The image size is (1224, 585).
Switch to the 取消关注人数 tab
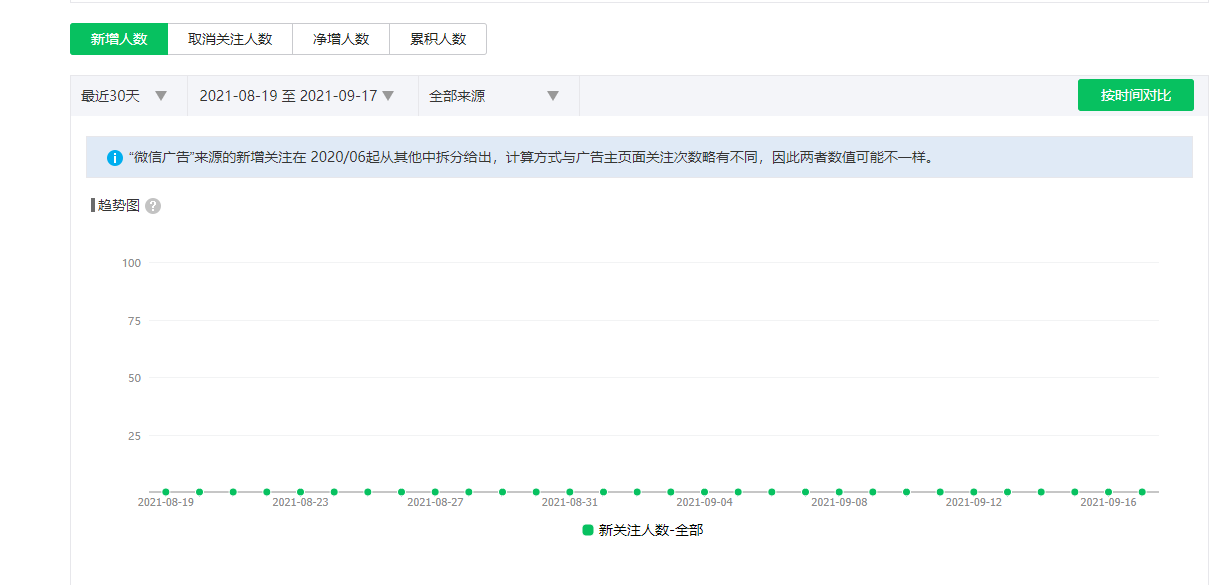tap(230, 39)
